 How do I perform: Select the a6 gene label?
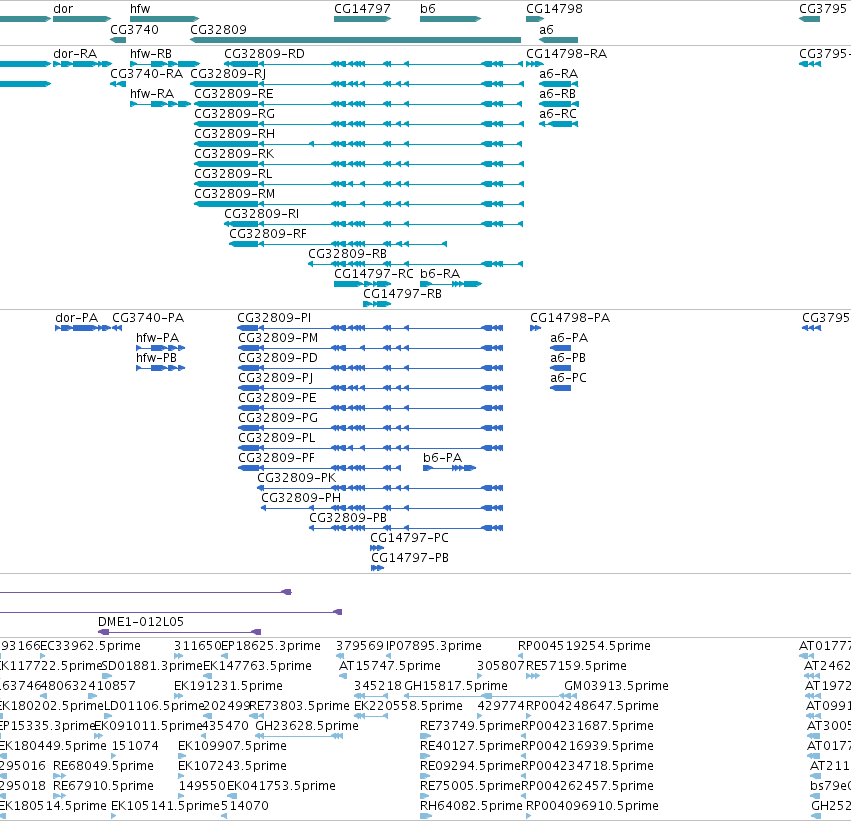547,29
